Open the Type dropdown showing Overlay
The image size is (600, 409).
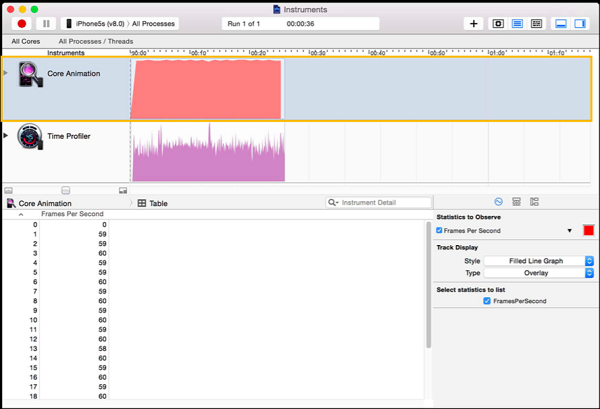539,273
